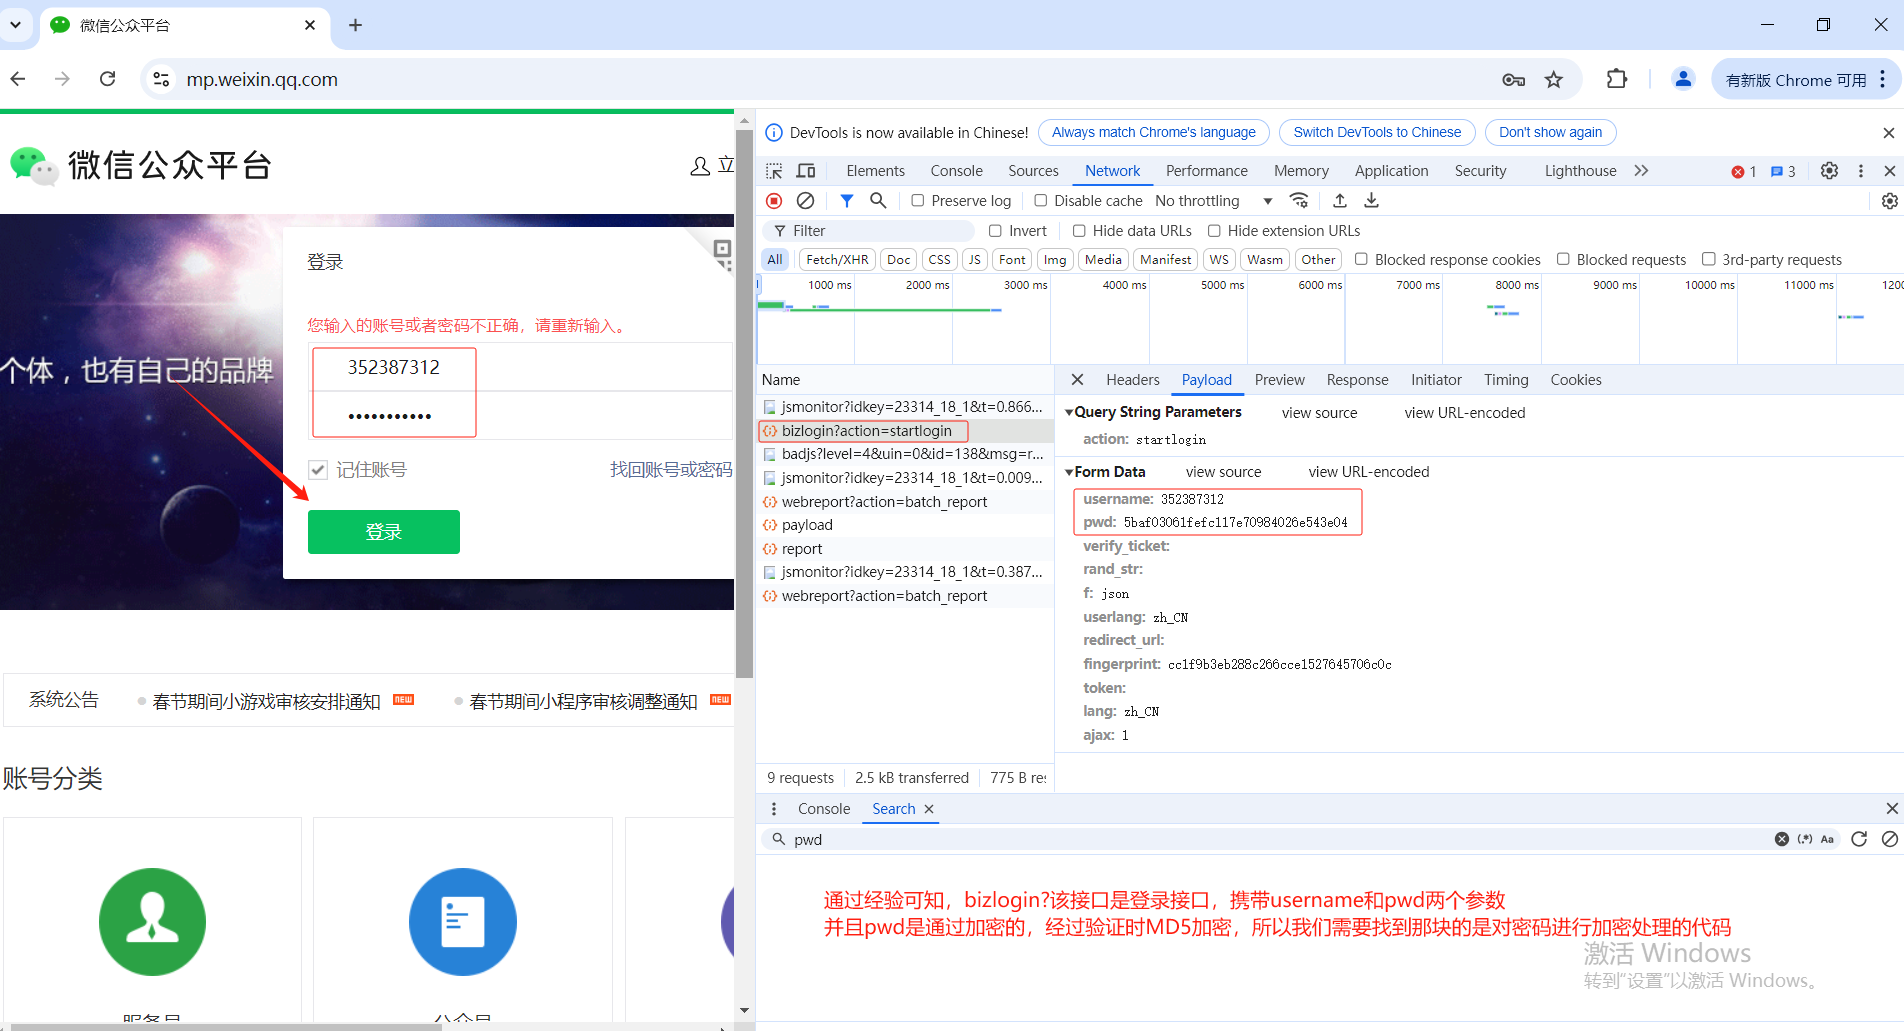Viewport: 1904px width, 1031px height.
Task: Toggle regular expression search option
Action: tap(1805, 839)
